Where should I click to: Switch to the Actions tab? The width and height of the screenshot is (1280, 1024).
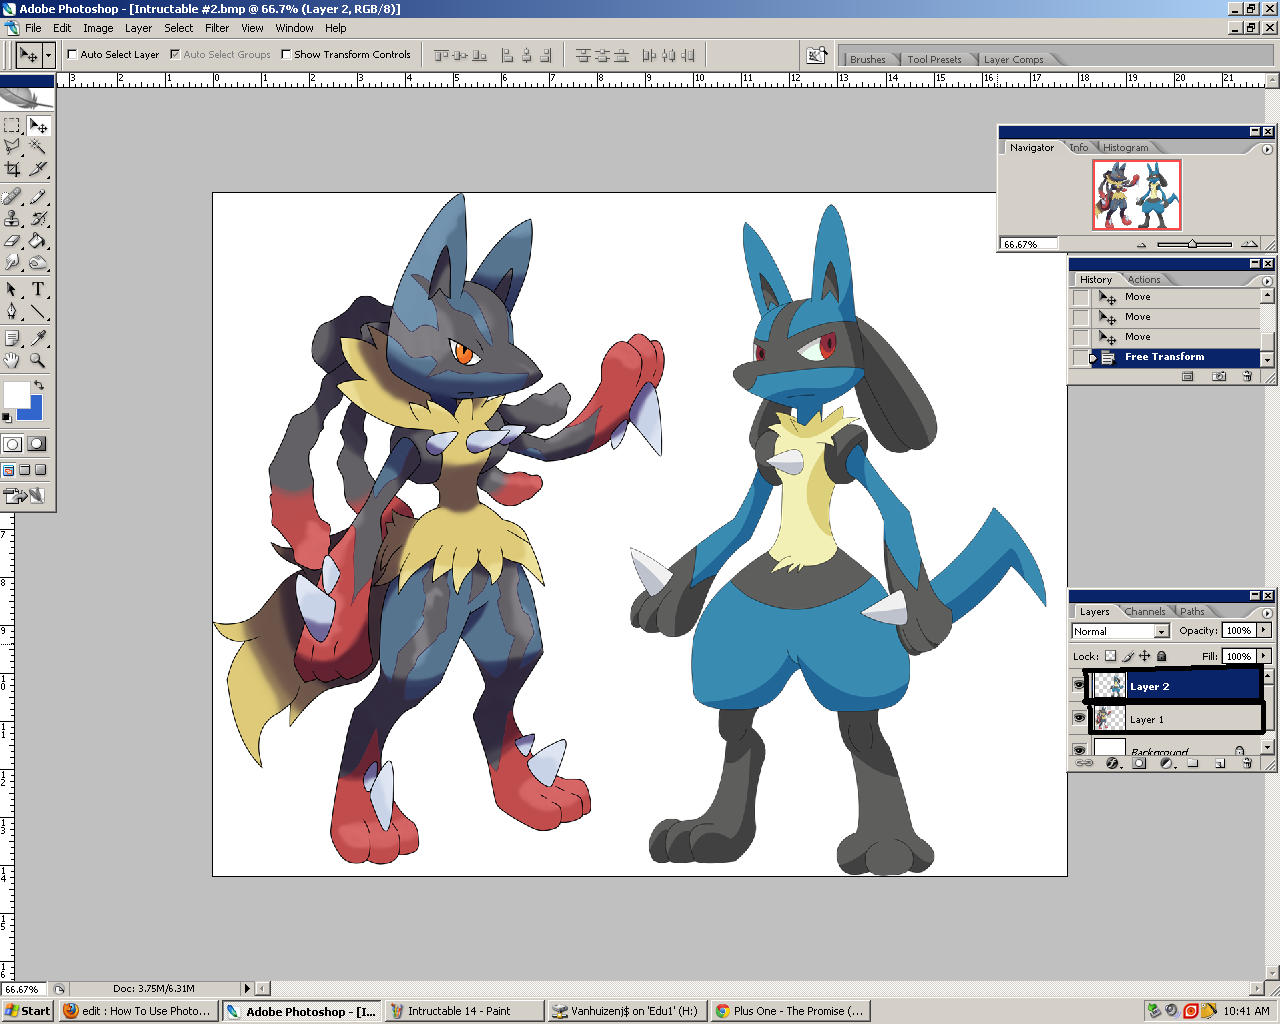(x=1144, y=279)
